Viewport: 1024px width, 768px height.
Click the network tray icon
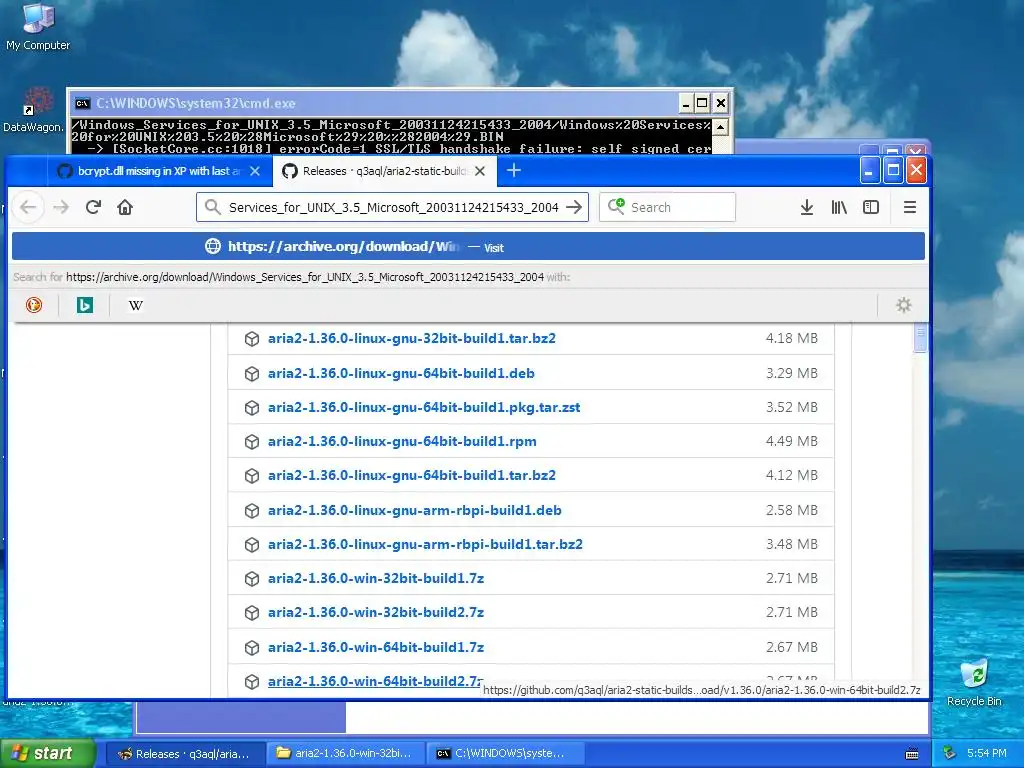tap(950, 754)
